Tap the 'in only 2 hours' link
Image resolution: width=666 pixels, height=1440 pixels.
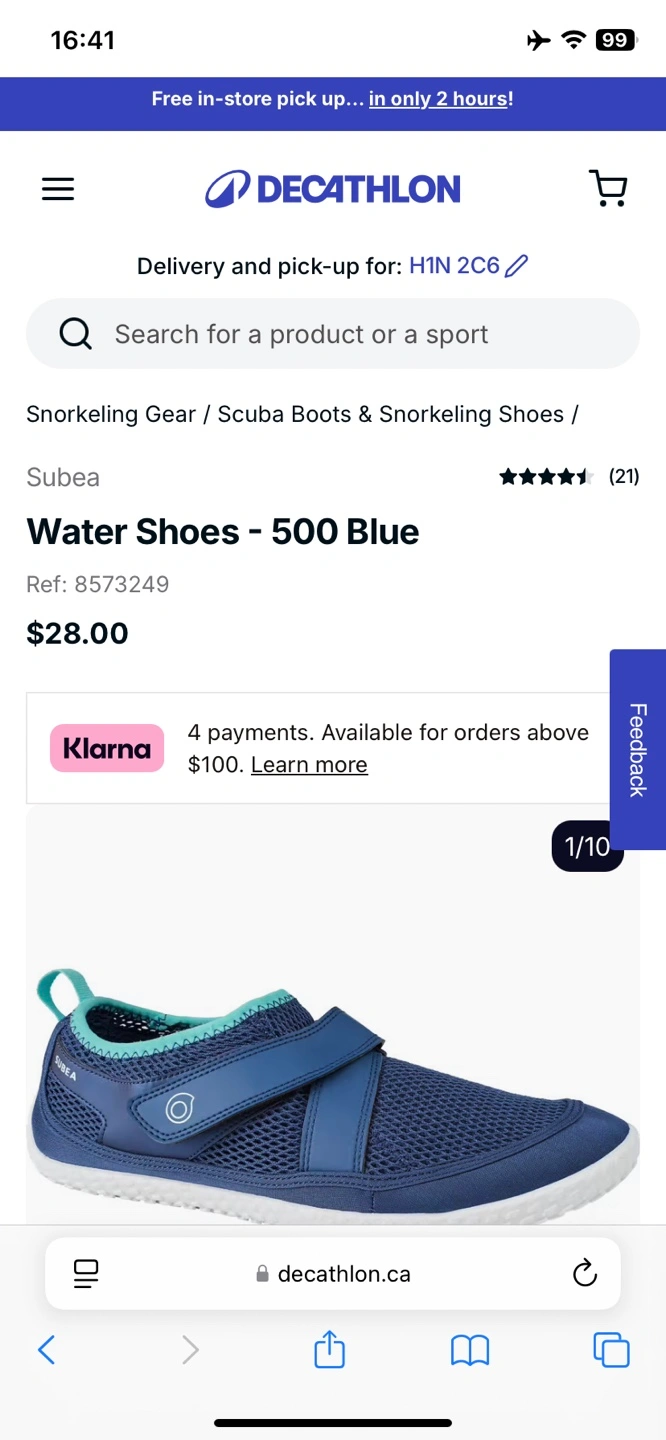(x=439, y=99)
